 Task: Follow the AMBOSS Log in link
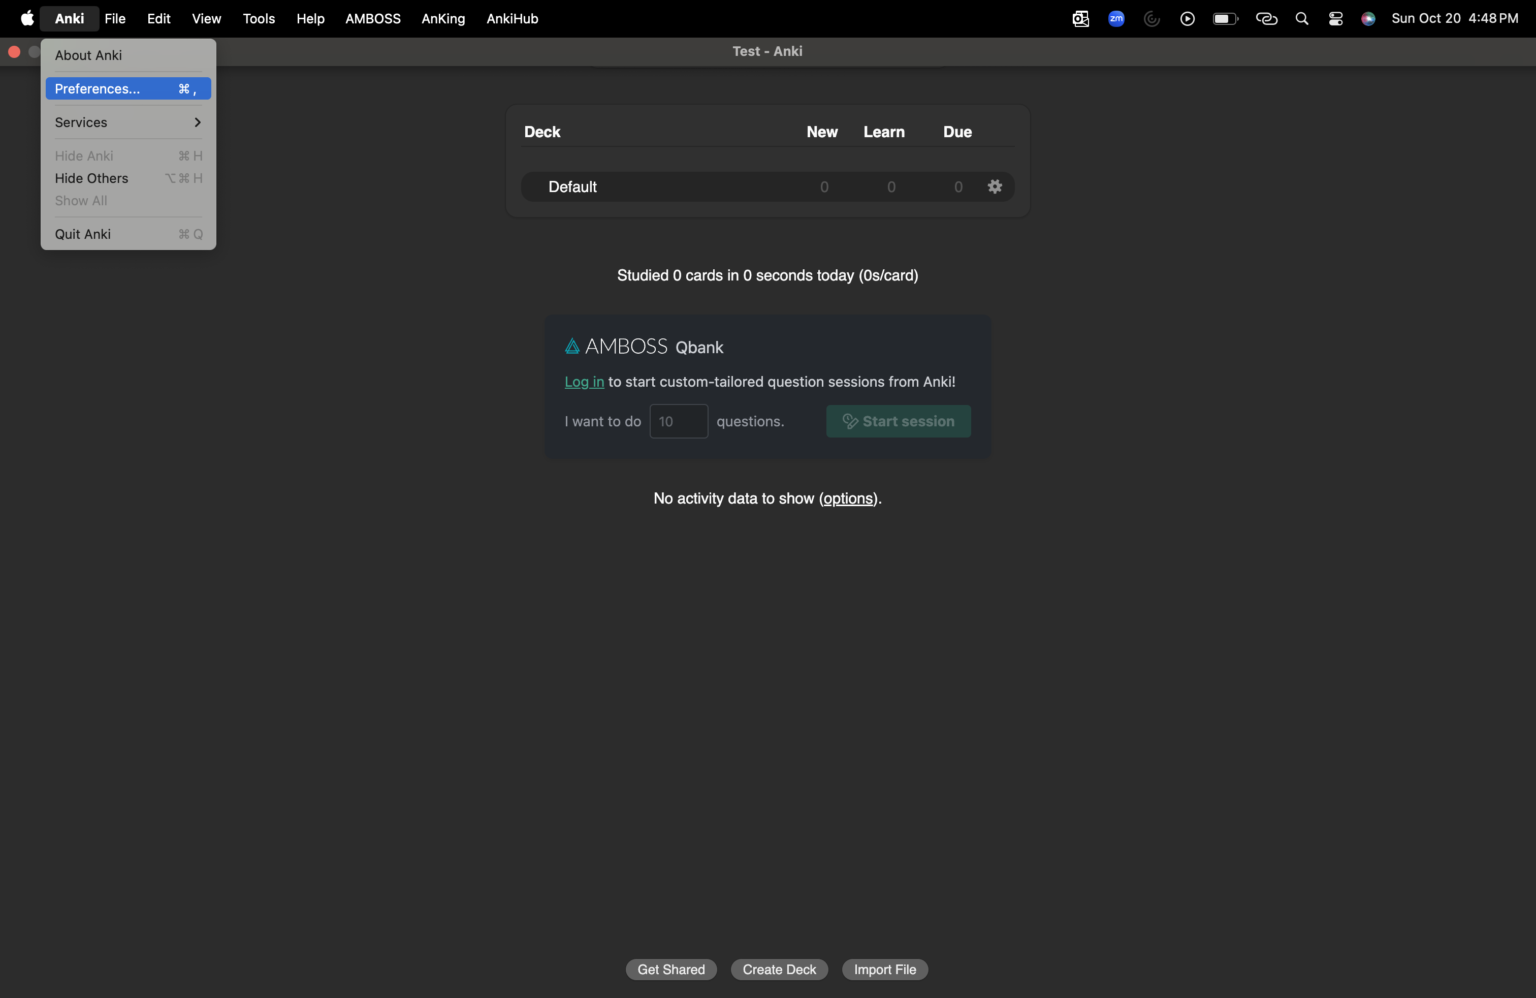click(x=584, y=382)
